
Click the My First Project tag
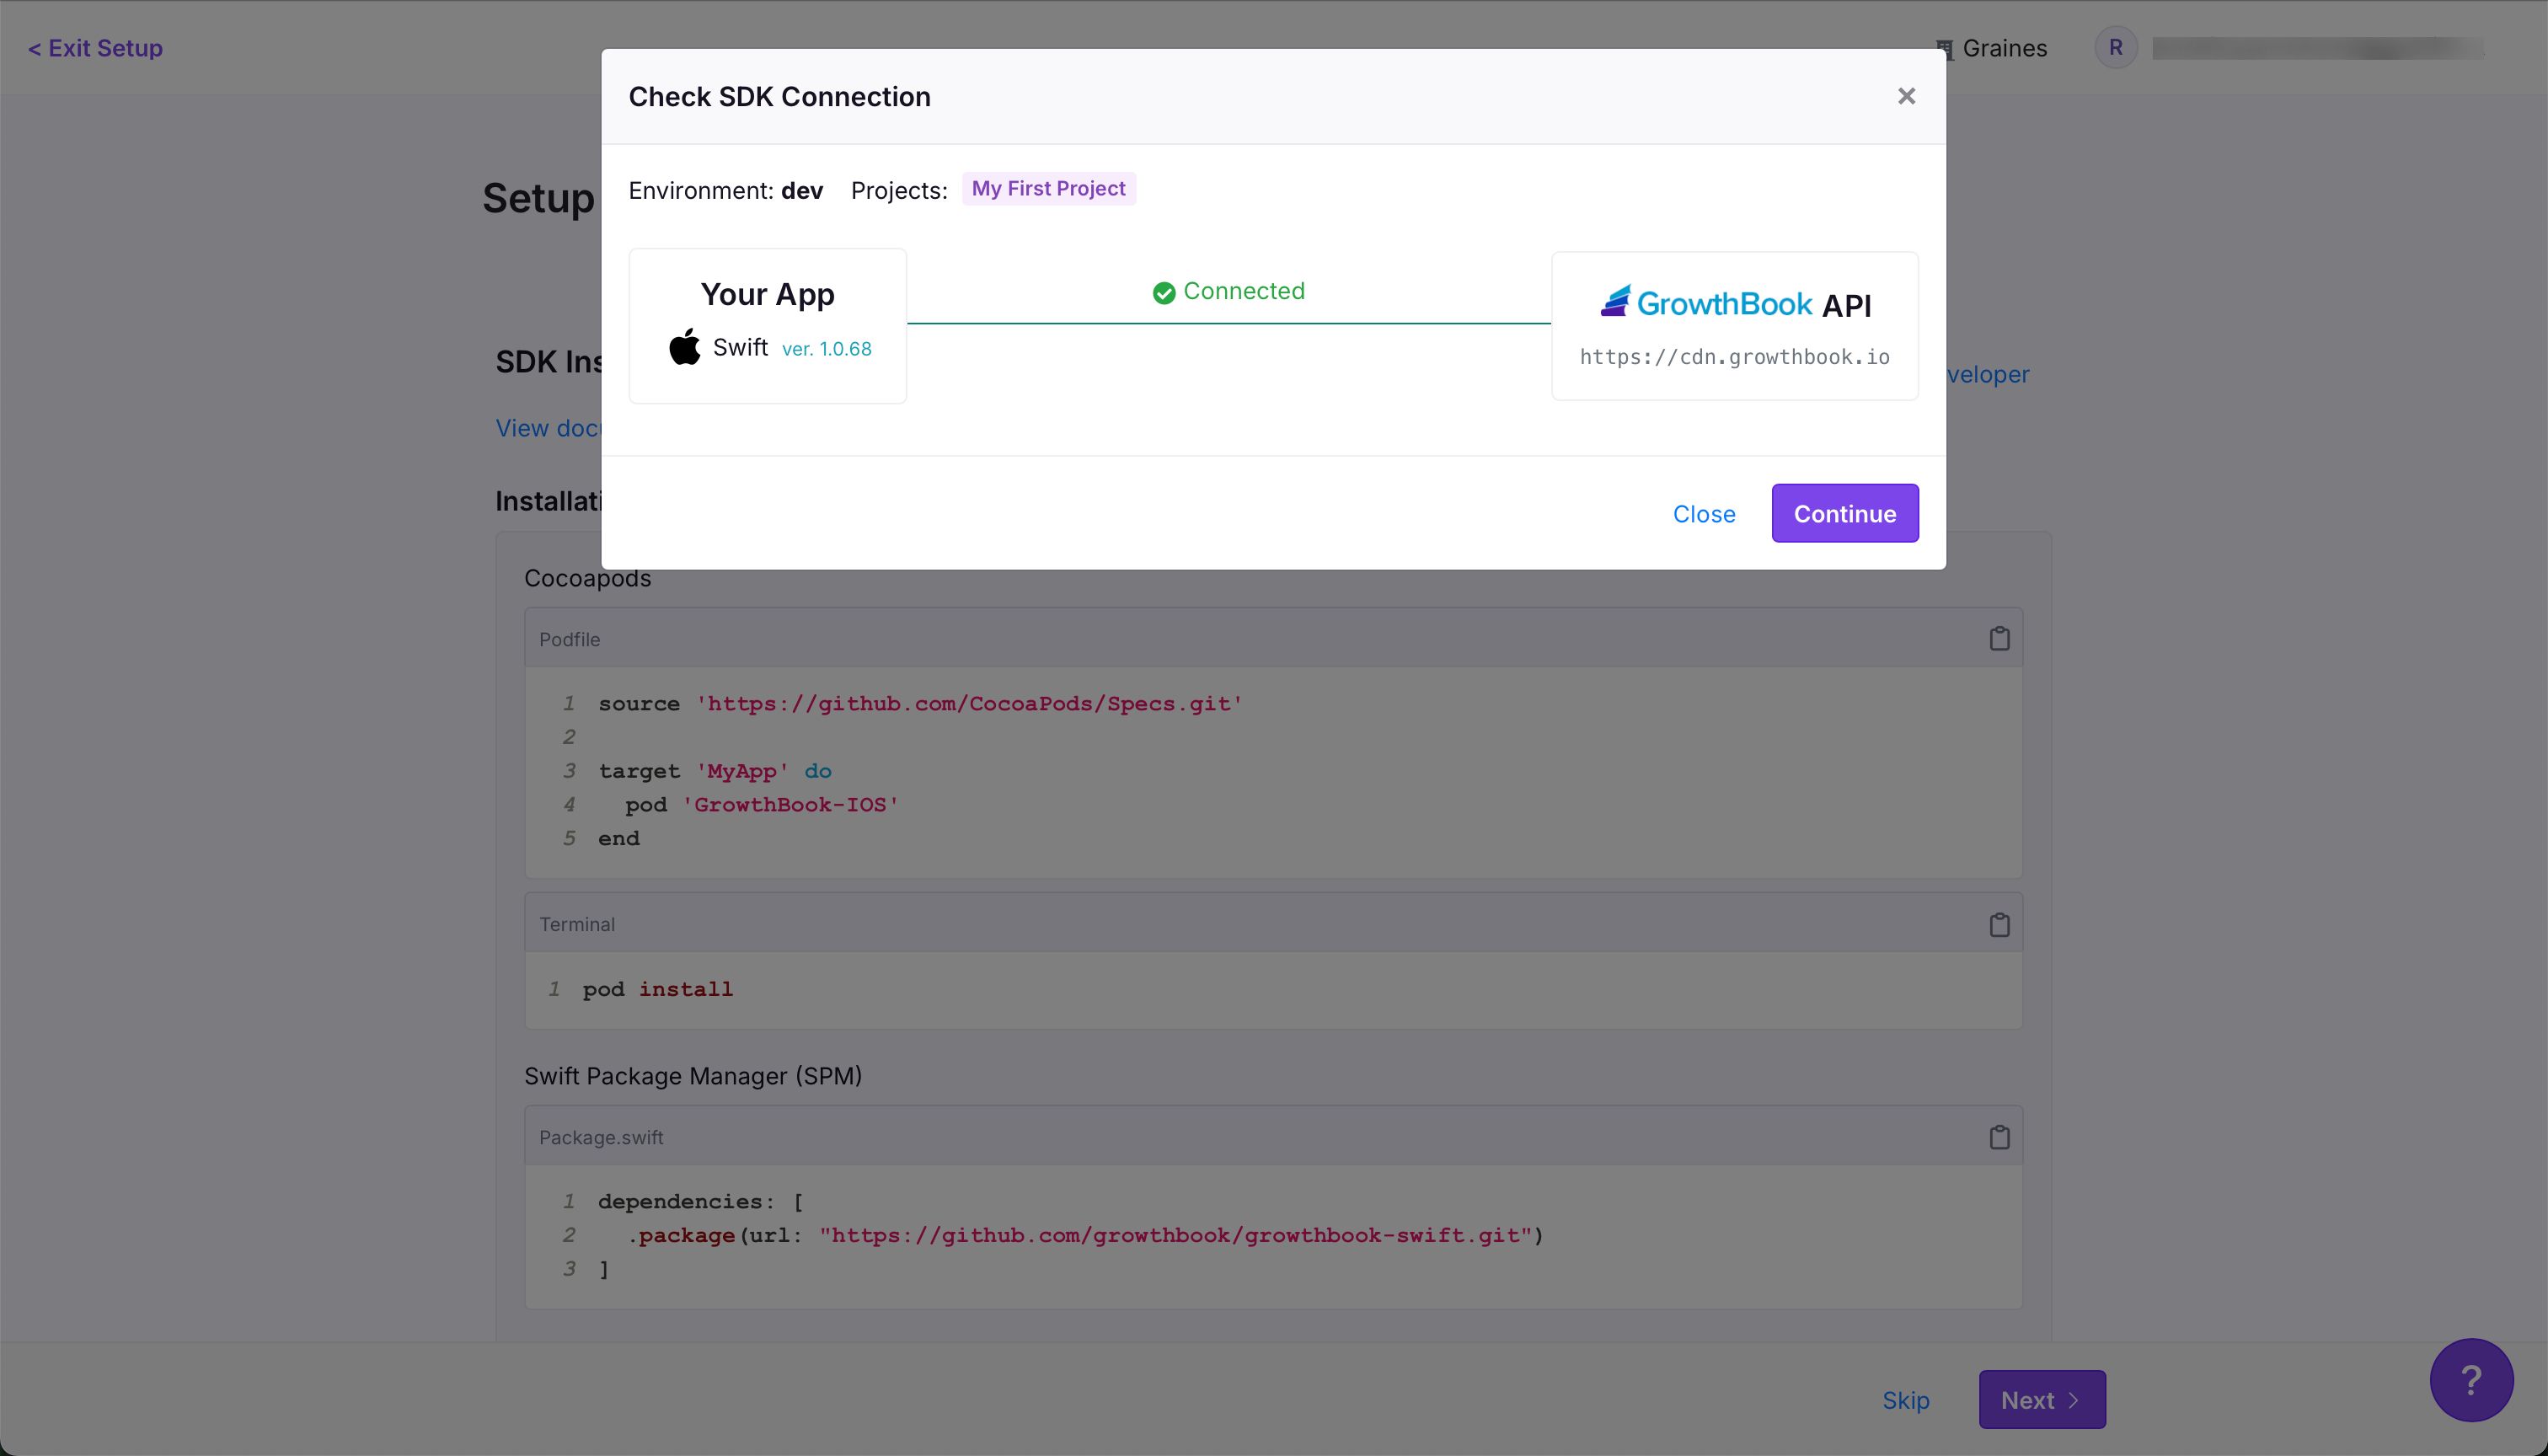1048,188
